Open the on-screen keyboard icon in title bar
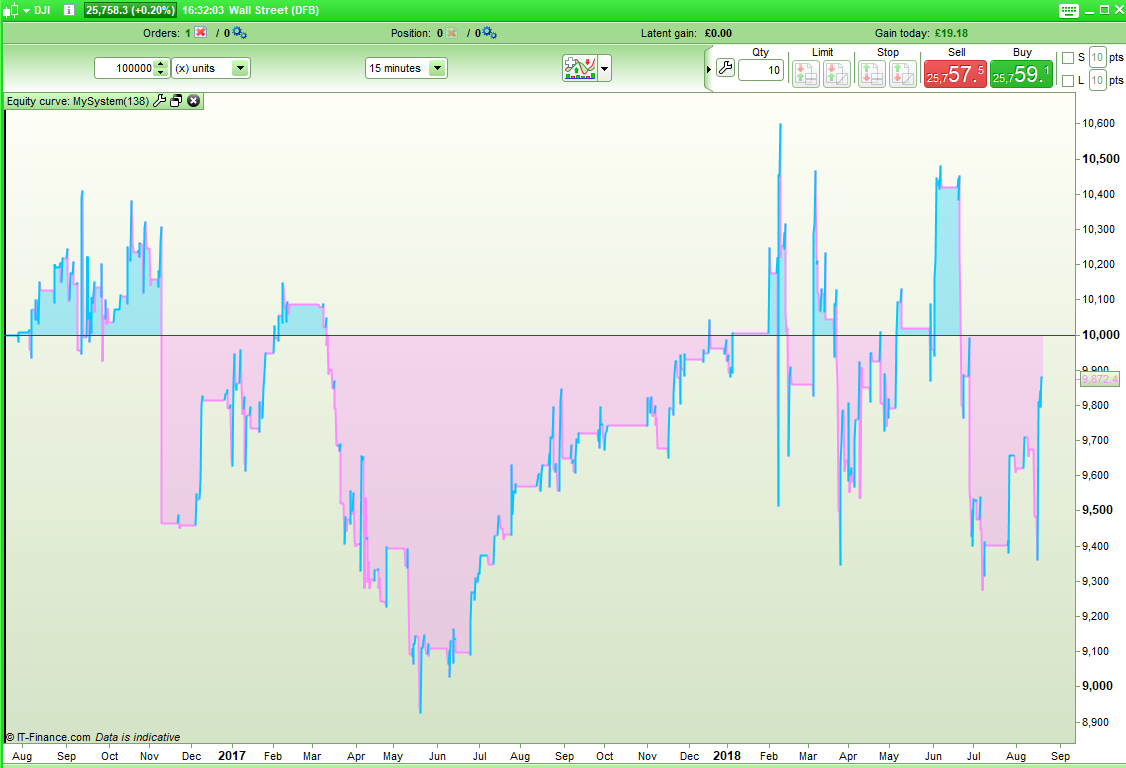Image resolution: width=1126 pixels, height=768 pixels. pyautogui.click(x=1068, y=11)
